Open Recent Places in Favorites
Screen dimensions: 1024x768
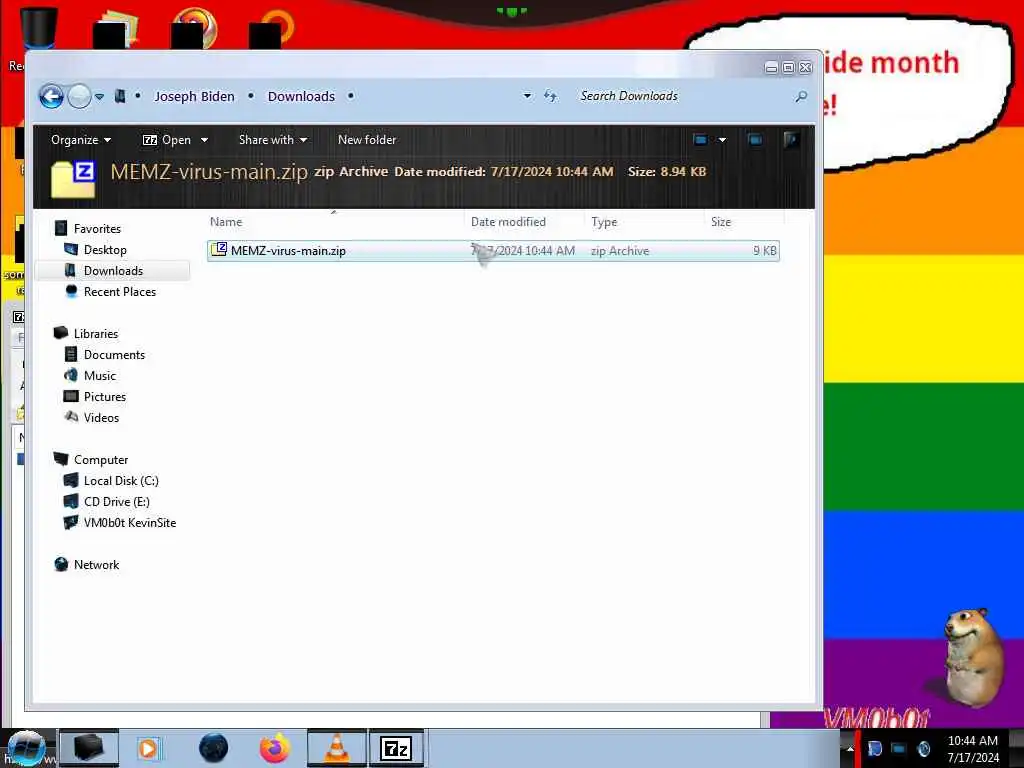(x=120, y=292)
